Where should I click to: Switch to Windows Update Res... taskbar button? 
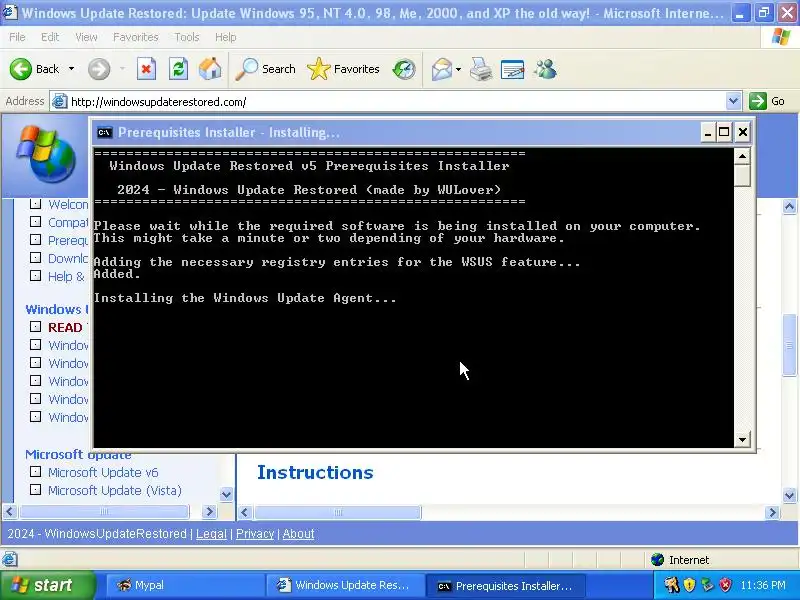[345, 586]
